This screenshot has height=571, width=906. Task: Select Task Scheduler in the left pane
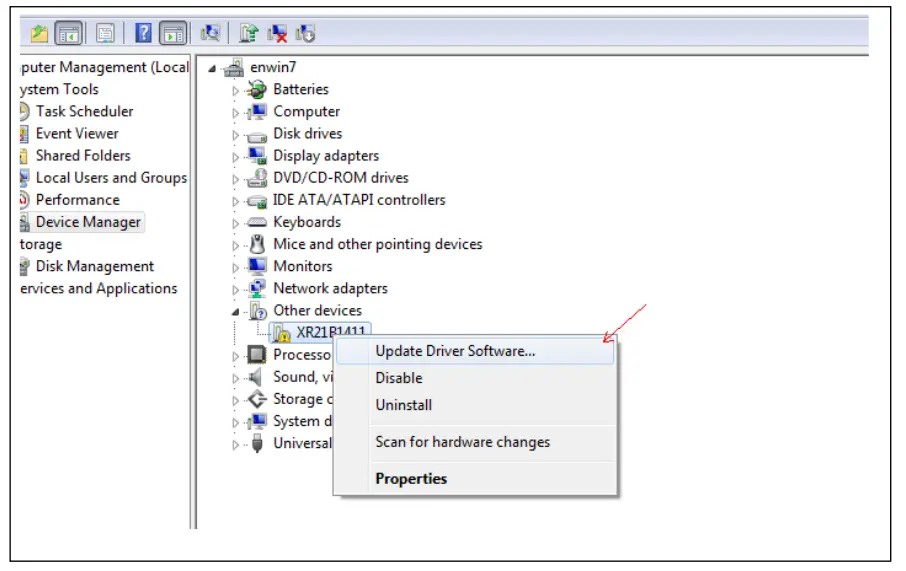click(x=84, y=111)
